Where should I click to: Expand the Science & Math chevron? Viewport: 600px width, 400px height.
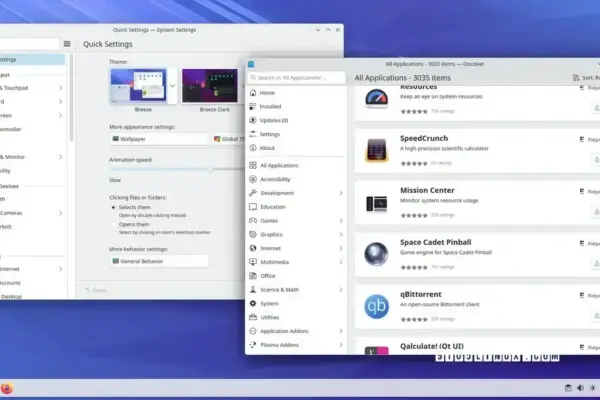[x=341, y=289]
